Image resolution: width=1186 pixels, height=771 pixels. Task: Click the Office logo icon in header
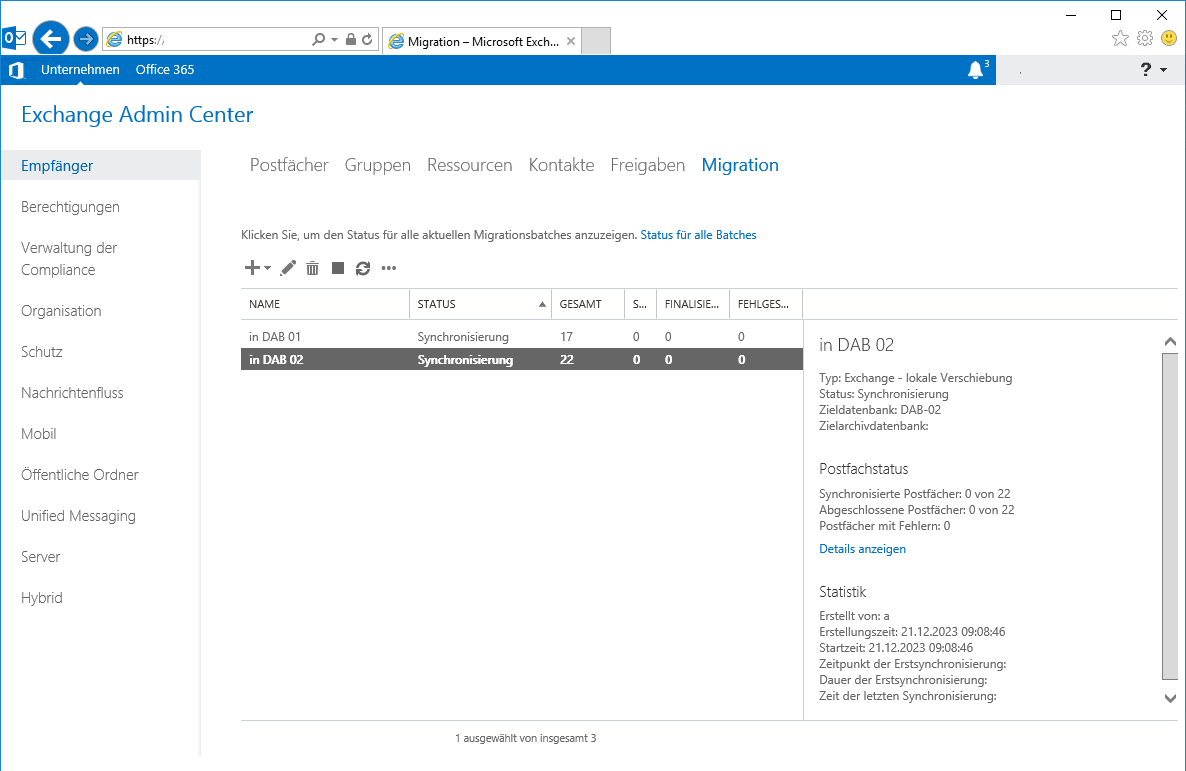click(x=16, y=70)
